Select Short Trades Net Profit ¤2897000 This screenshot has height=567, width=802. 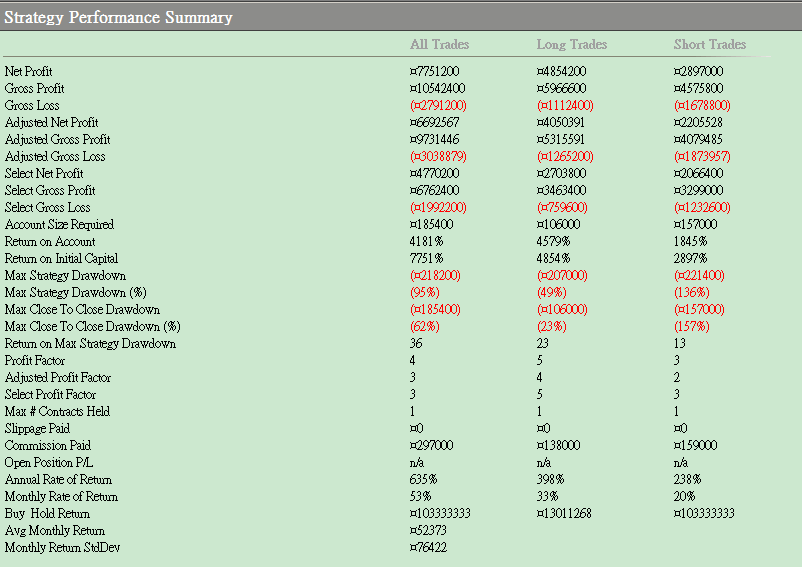(698, 71)
